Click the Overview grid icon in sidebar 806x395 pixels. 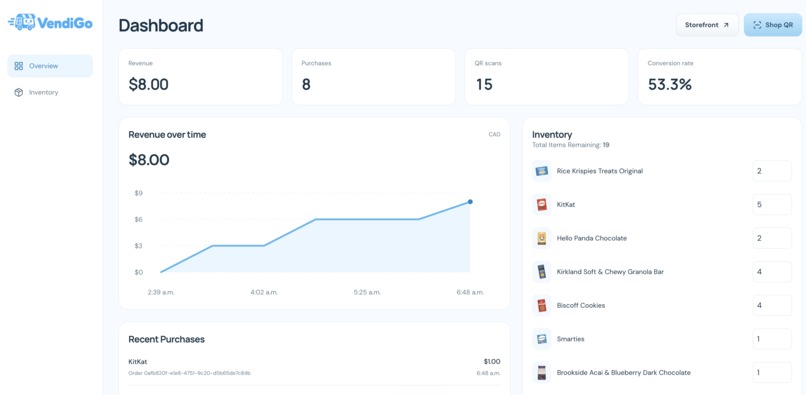(x=19, y=66)
